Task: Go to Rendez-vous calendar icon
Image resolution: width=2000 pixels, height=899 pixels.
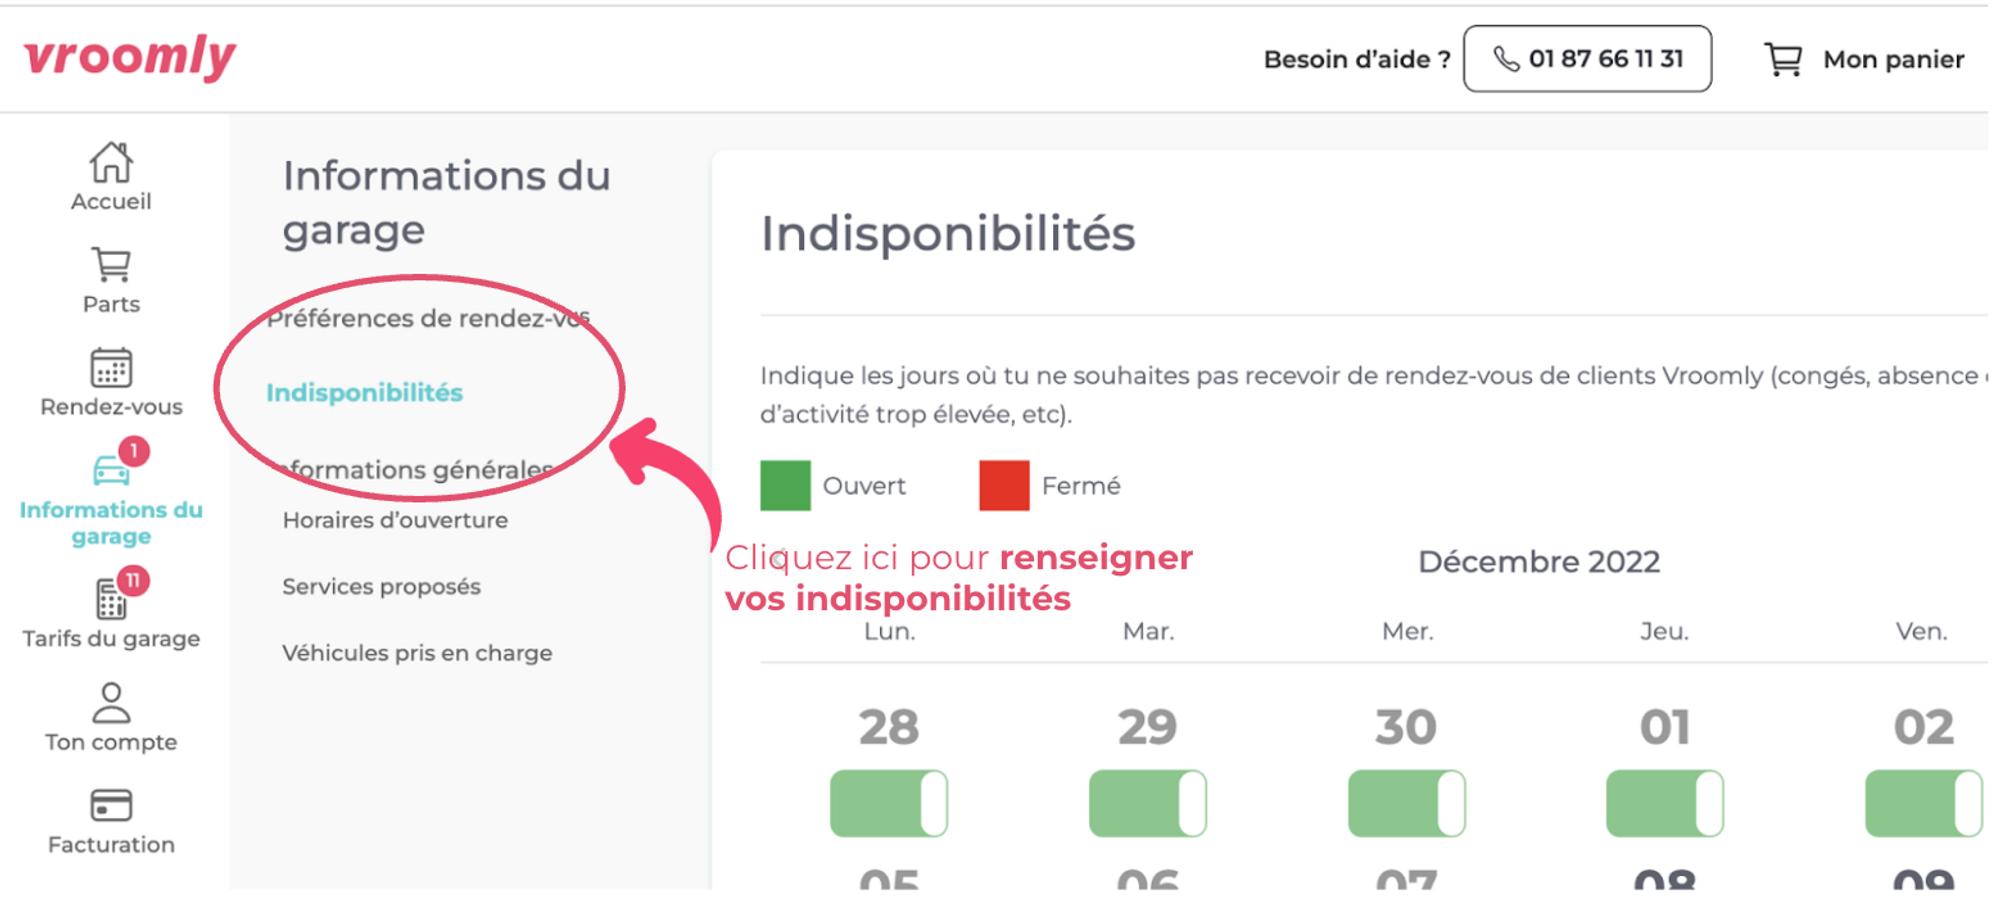Action: (x=111, y=367)
